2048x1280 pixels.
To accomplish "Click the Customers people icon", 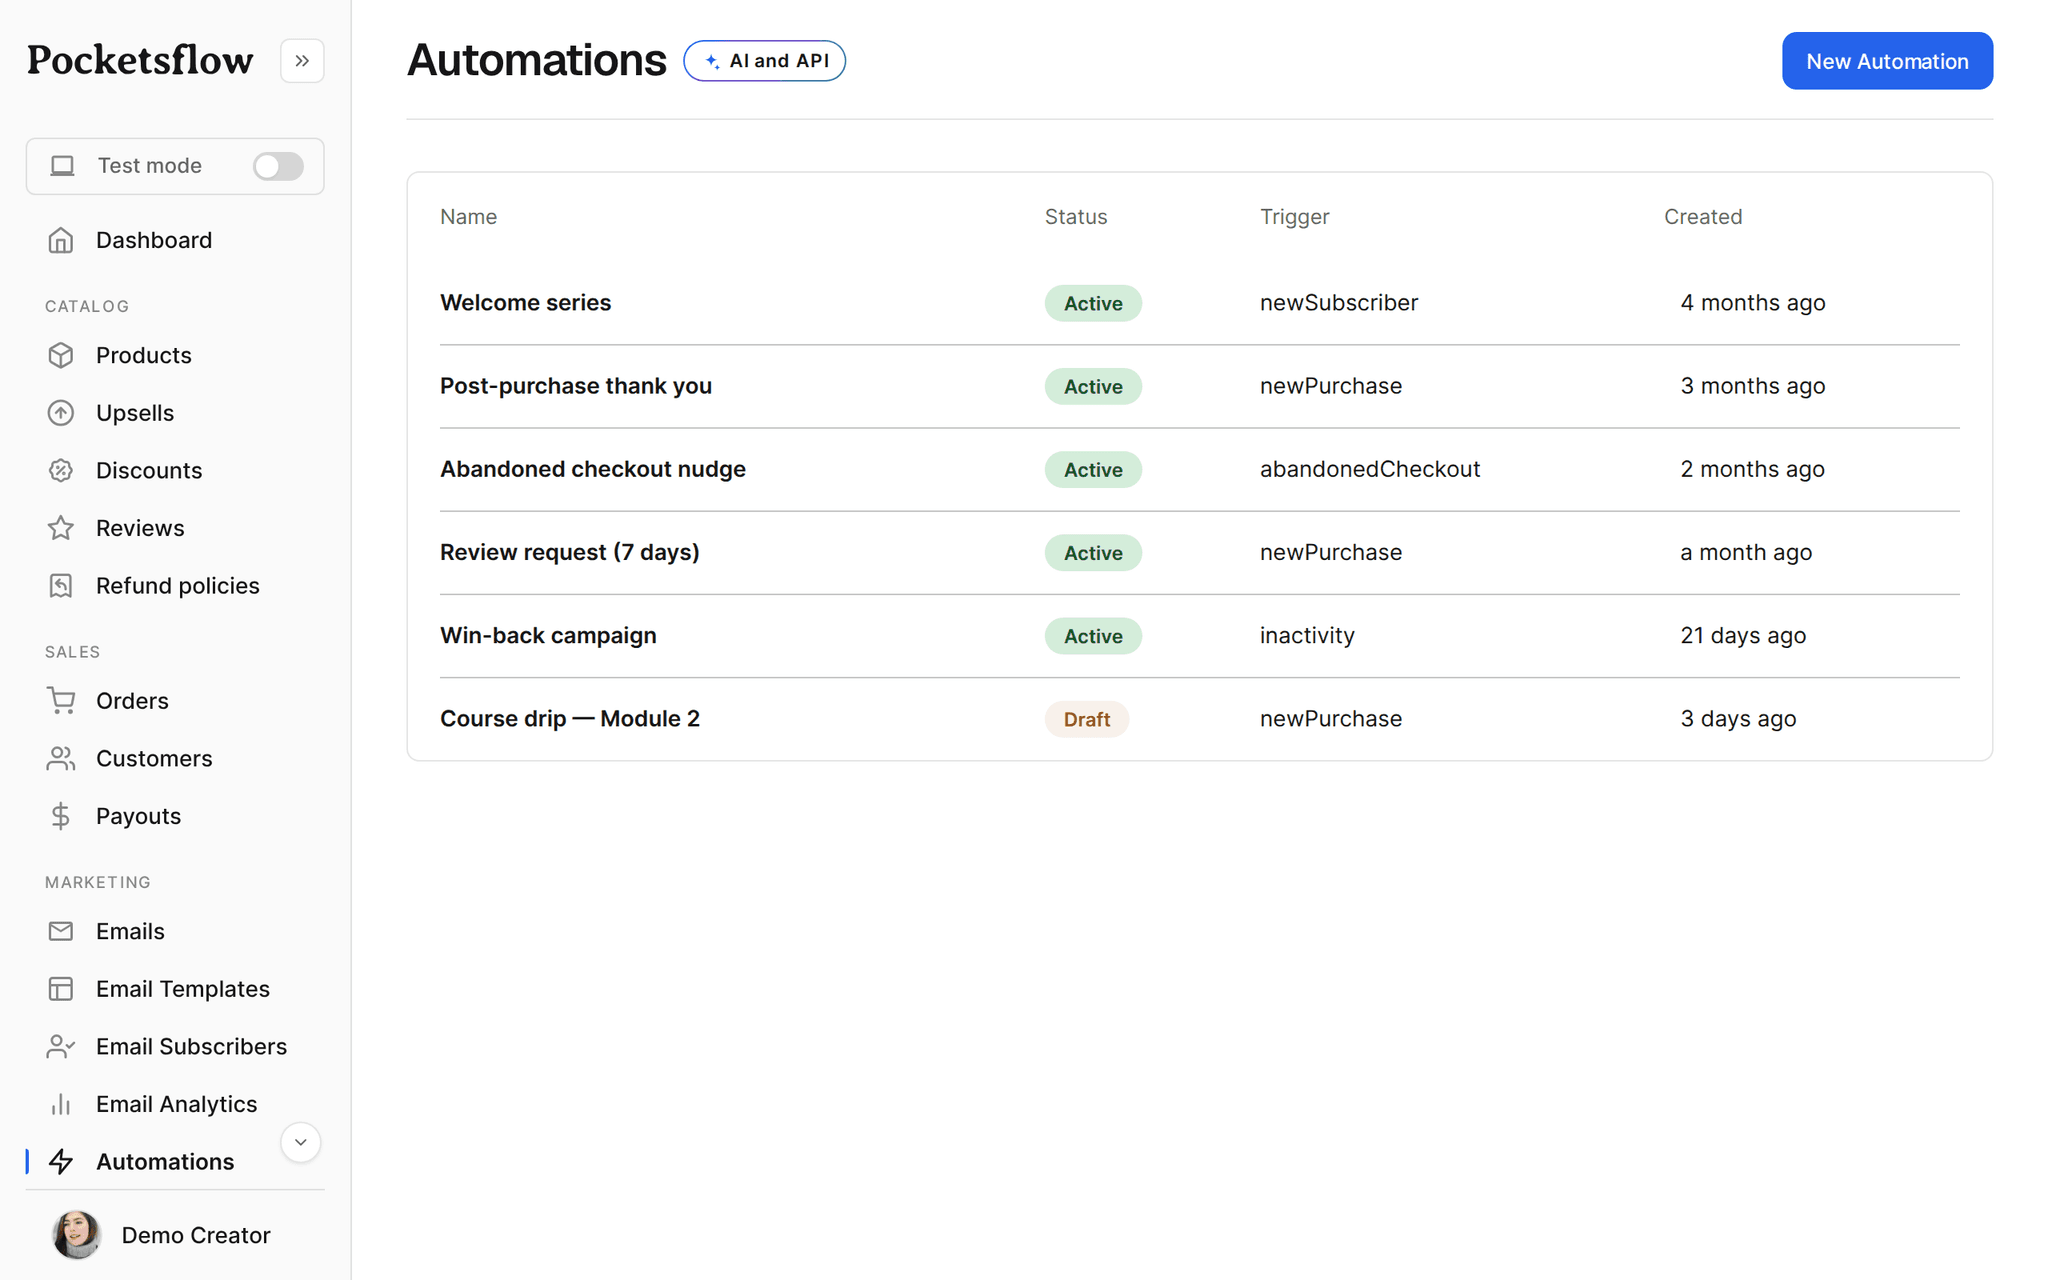I will click(x=61, y=759).
